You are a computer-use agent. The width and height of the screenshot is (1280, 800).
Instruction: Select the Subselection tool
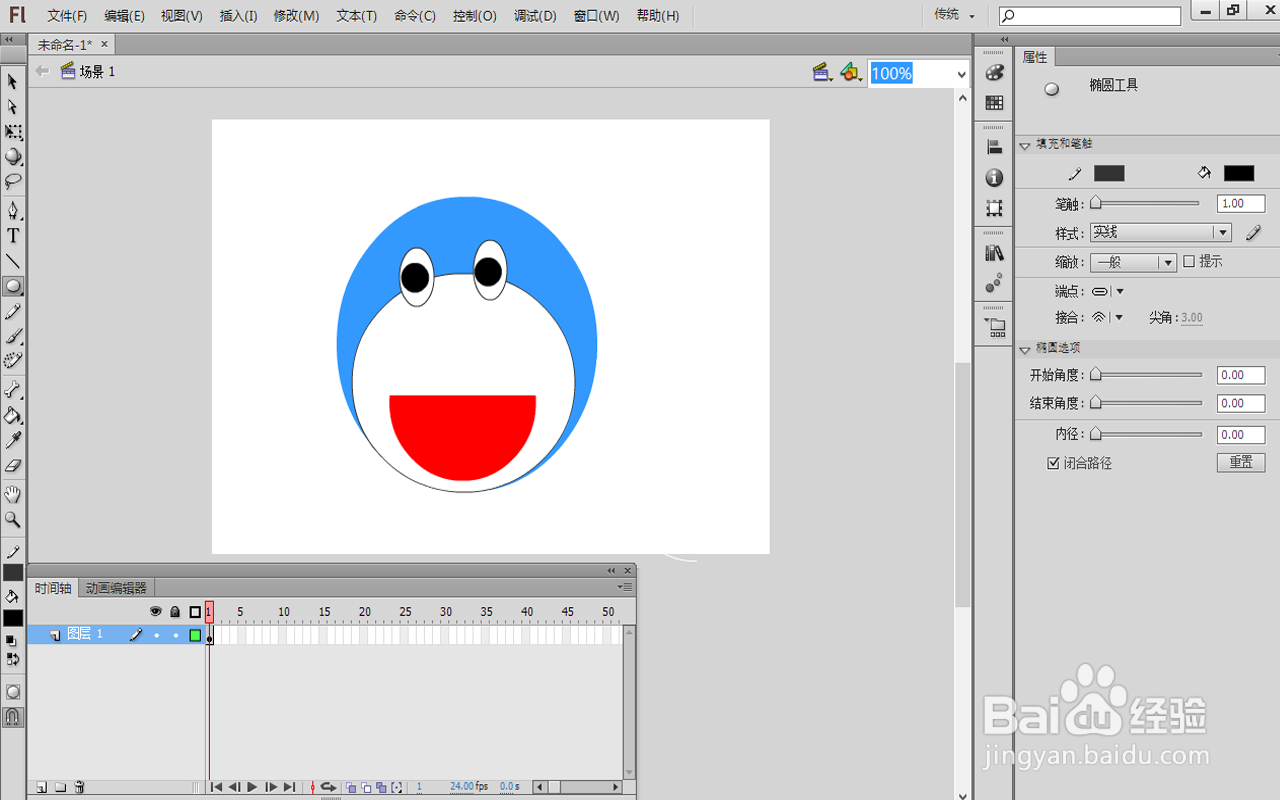tap(13, 107)
